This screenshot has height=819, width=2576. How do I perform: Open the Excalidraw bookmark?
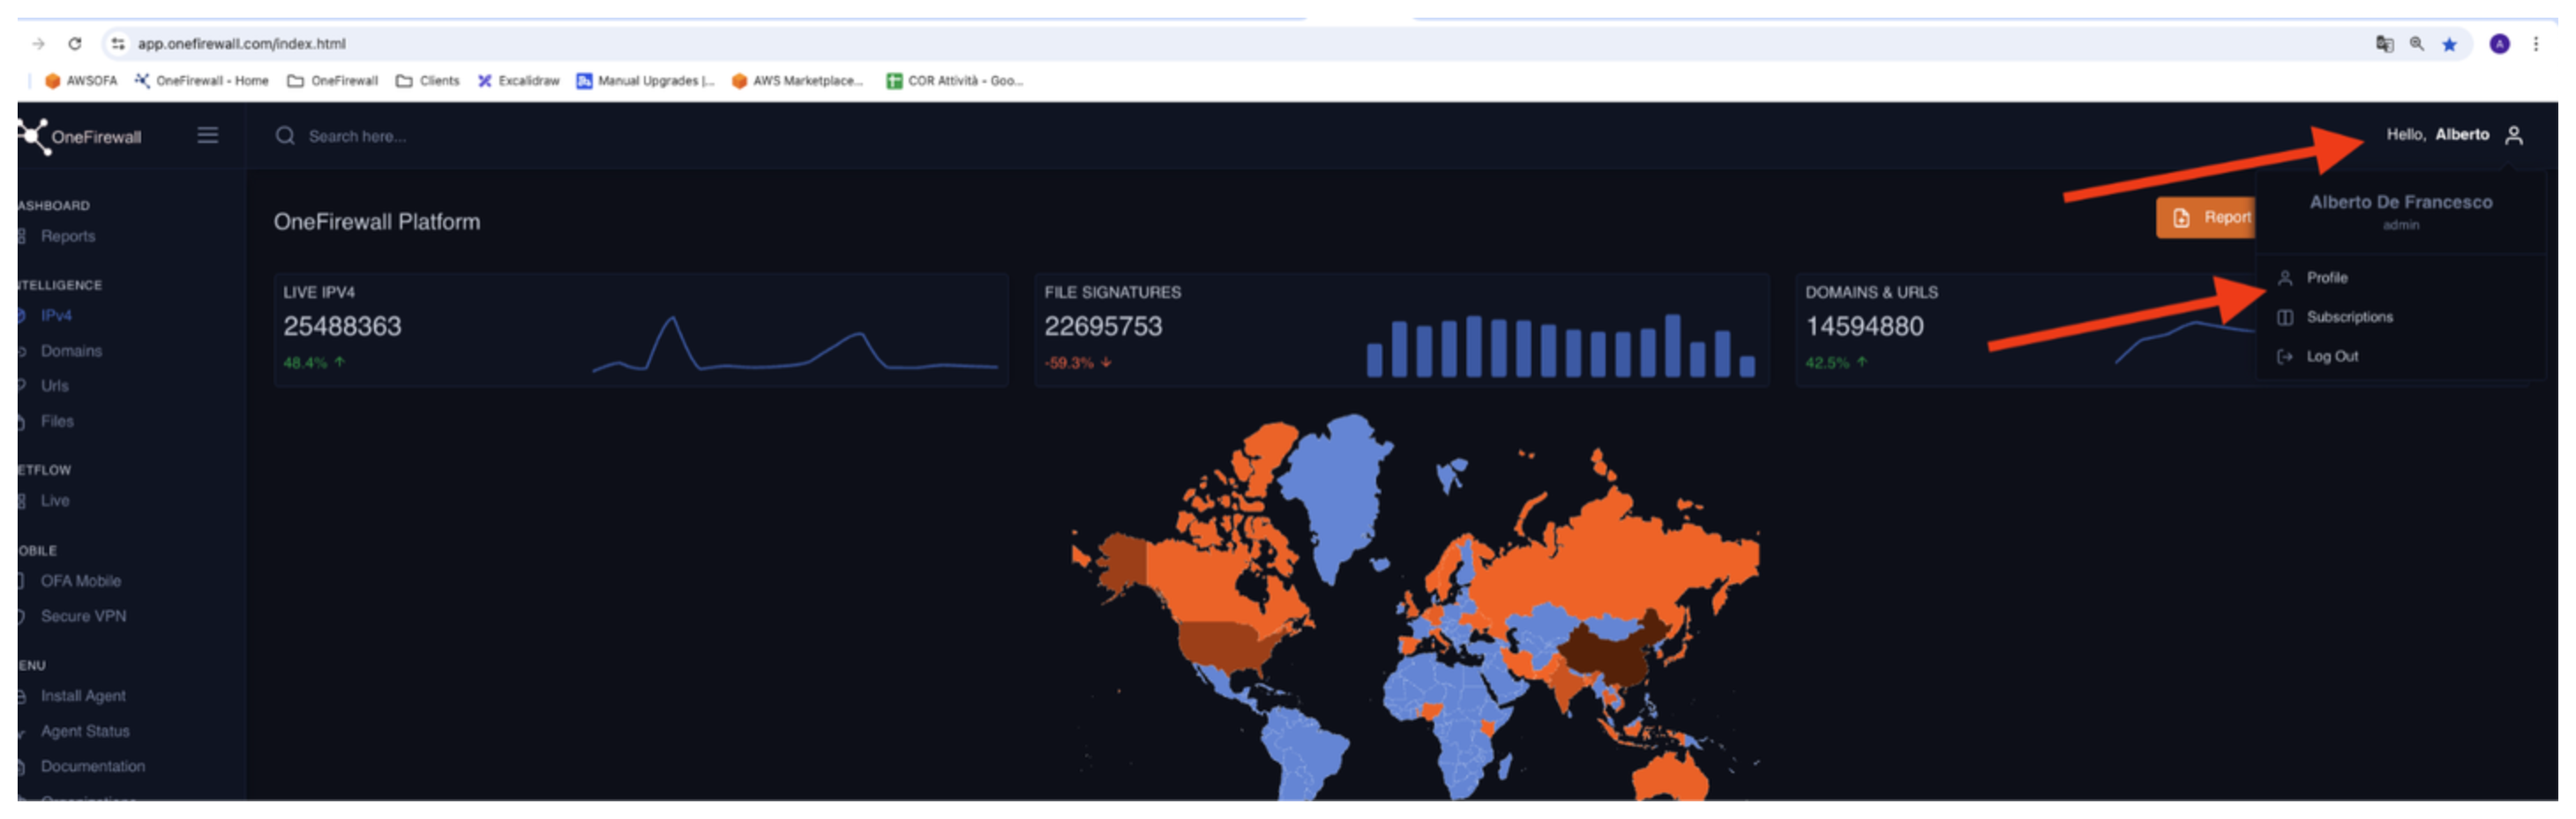coord(518,81)
